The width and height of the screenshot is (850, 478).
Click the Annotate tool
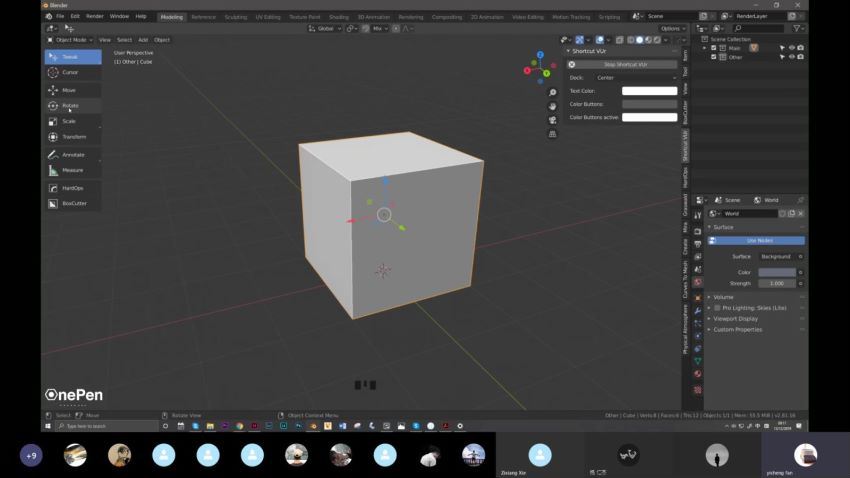pos(73,155)
